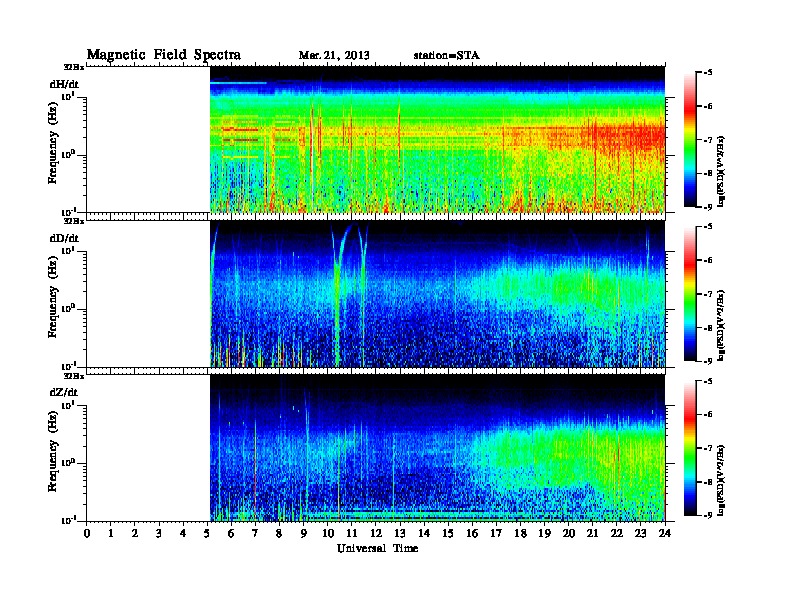This screenshot has width=792, height=612.
Task: Click the -5 value on dH/dt color scale
Action: click(708, 73)
